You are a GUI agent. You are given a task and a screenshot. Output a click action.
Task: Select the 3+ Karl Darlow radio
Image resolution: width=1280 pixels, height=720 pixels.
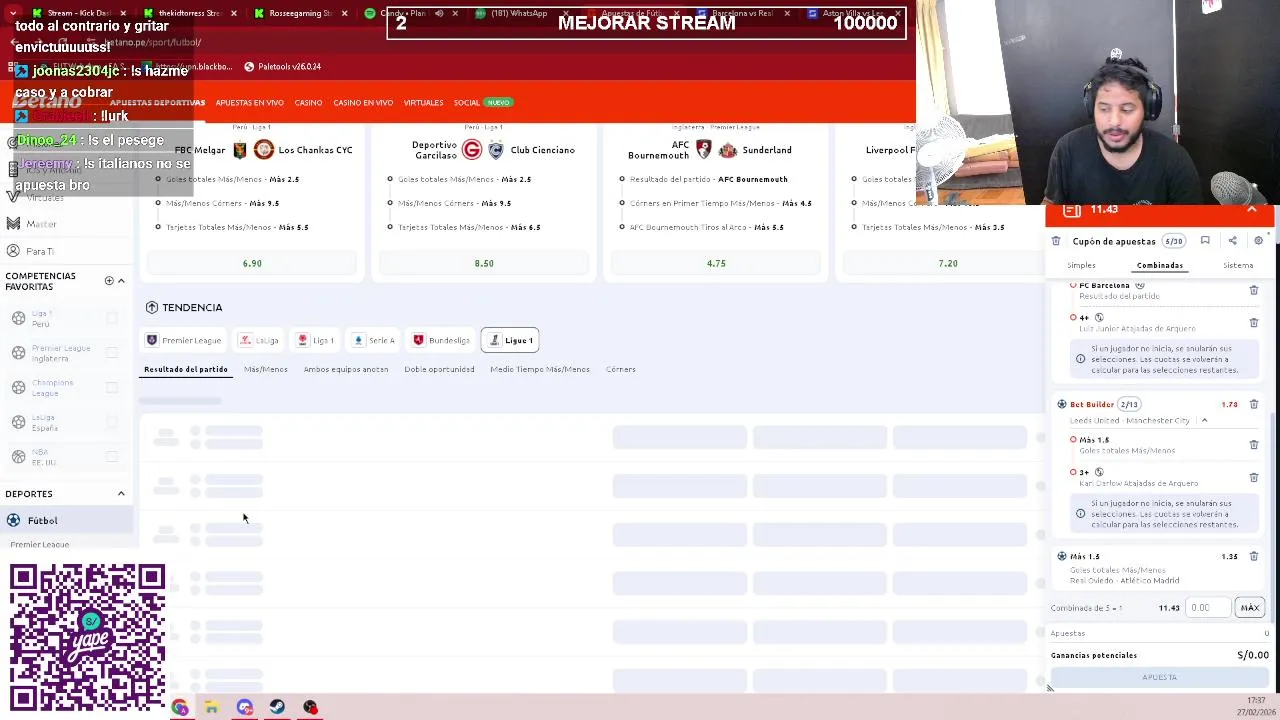[x=1073, y=472]
